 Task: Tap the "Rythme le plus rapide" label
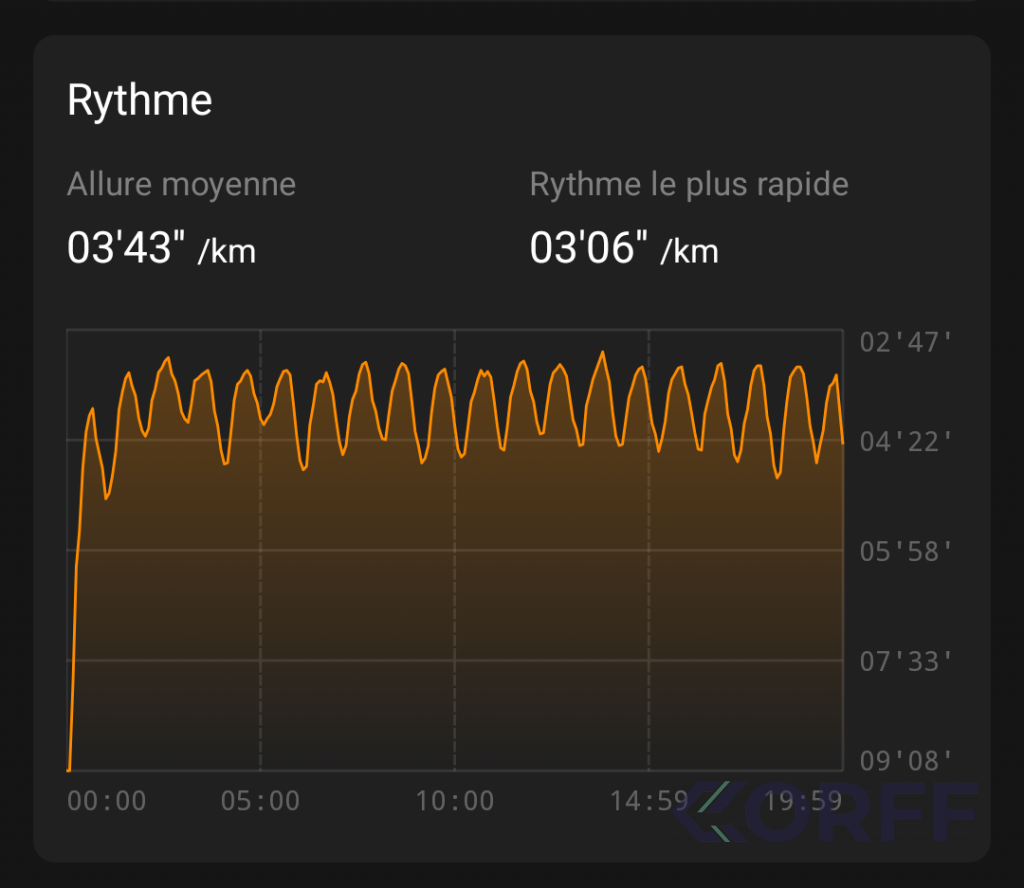point(689,185)
